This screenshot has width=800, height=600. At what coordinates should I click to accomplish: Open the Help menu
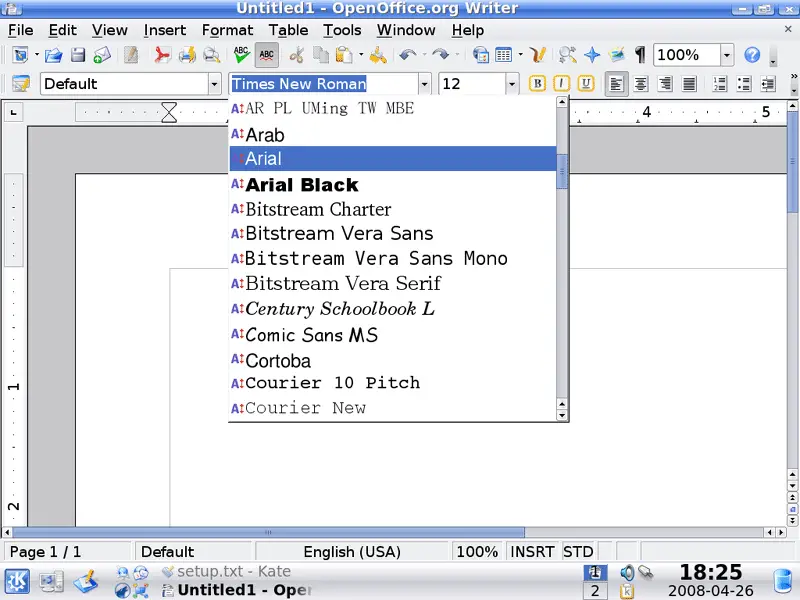(467, 30)
